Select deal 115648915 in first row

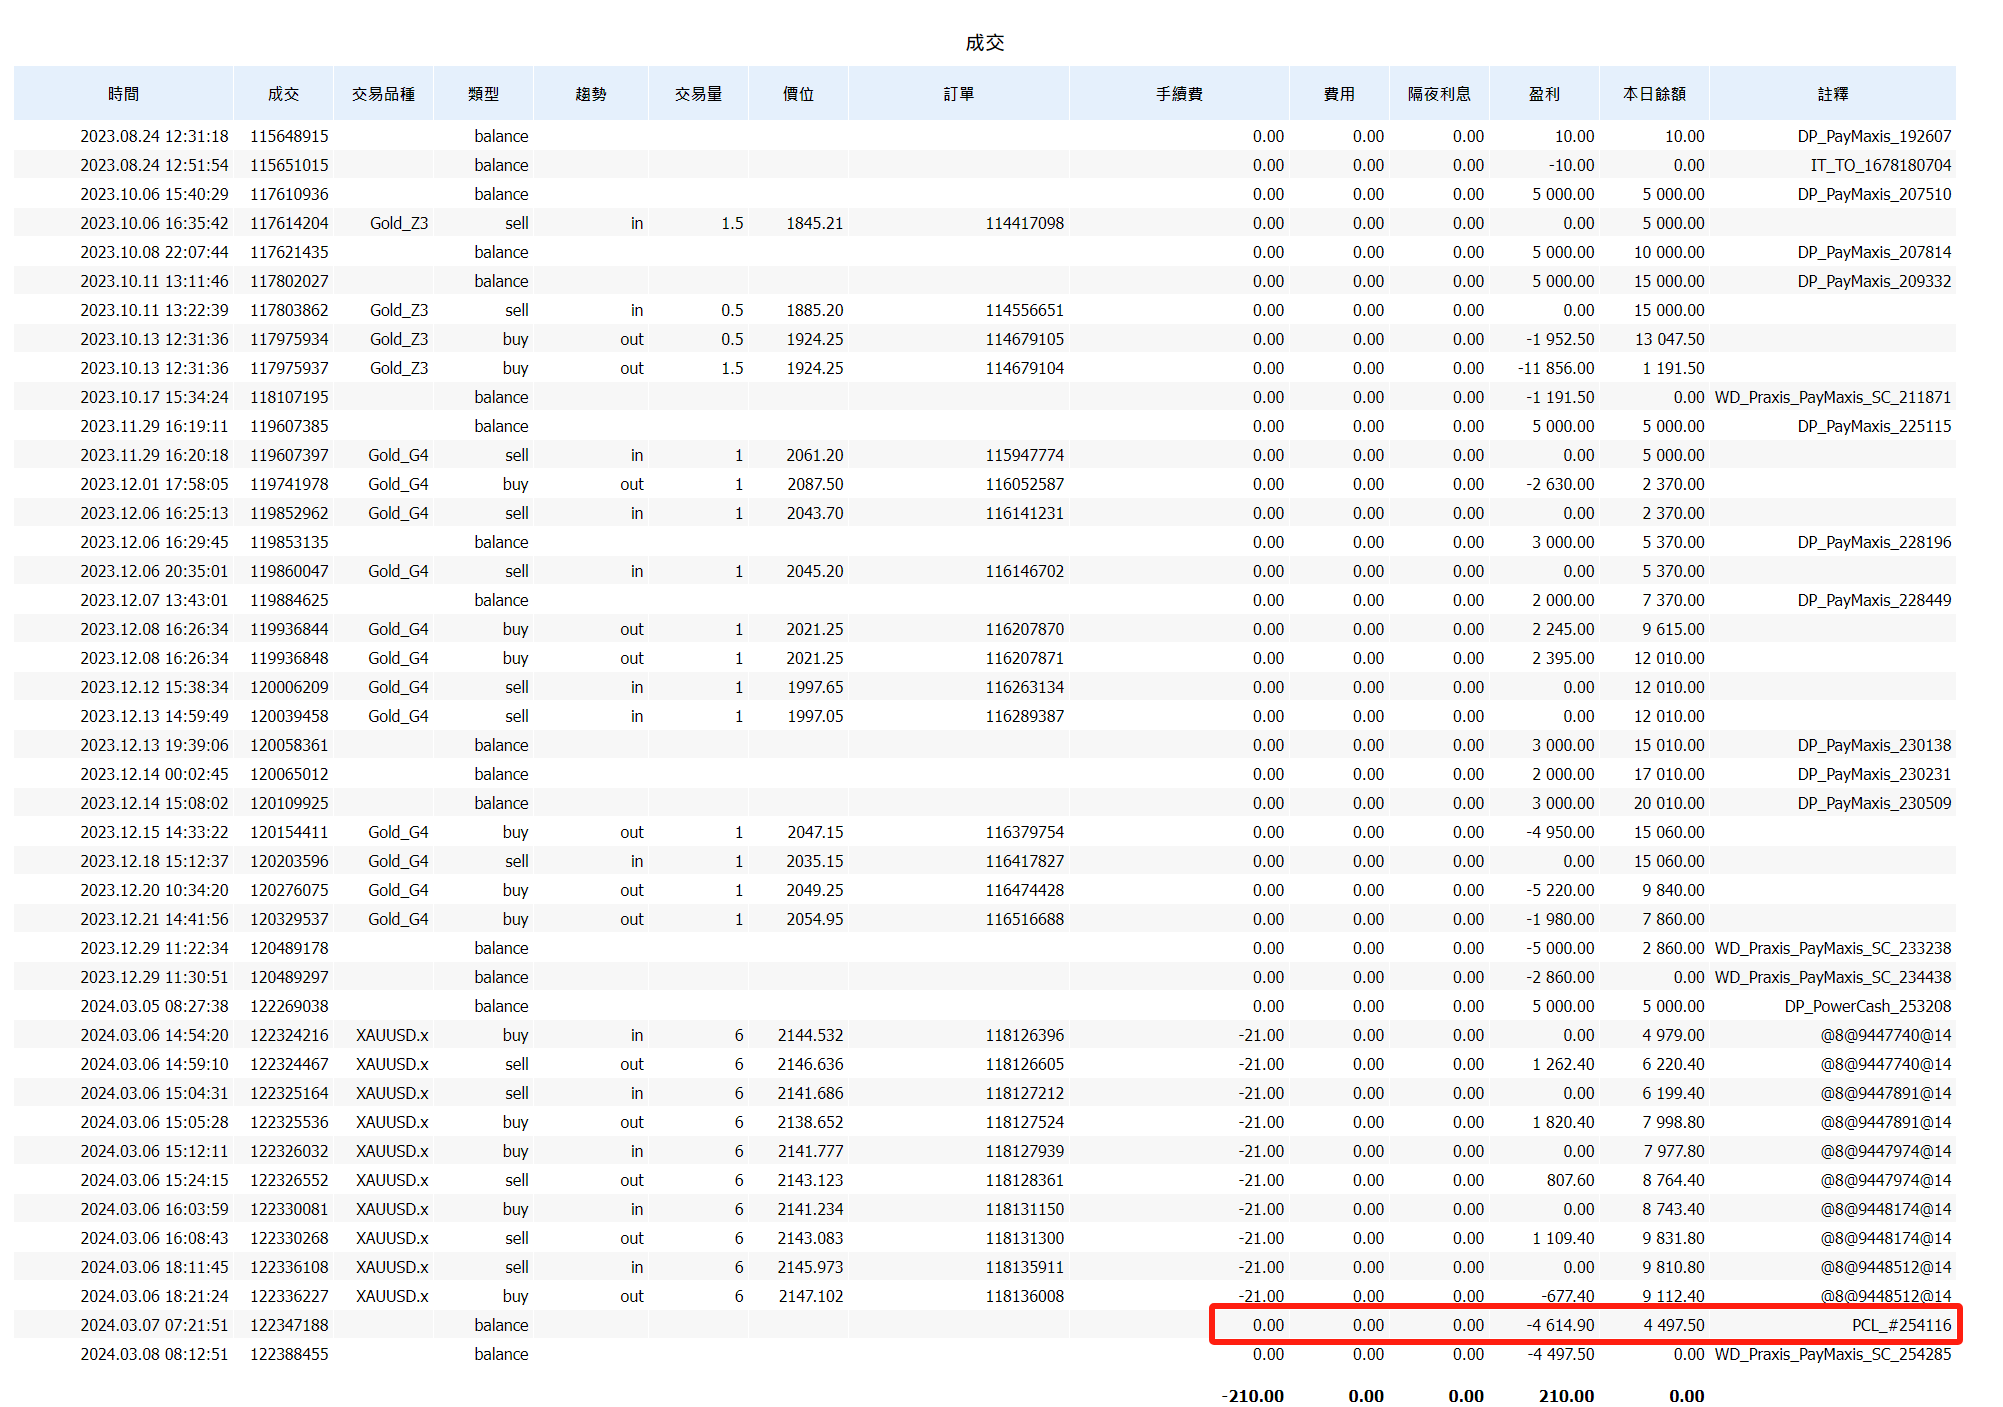point(289,136)
